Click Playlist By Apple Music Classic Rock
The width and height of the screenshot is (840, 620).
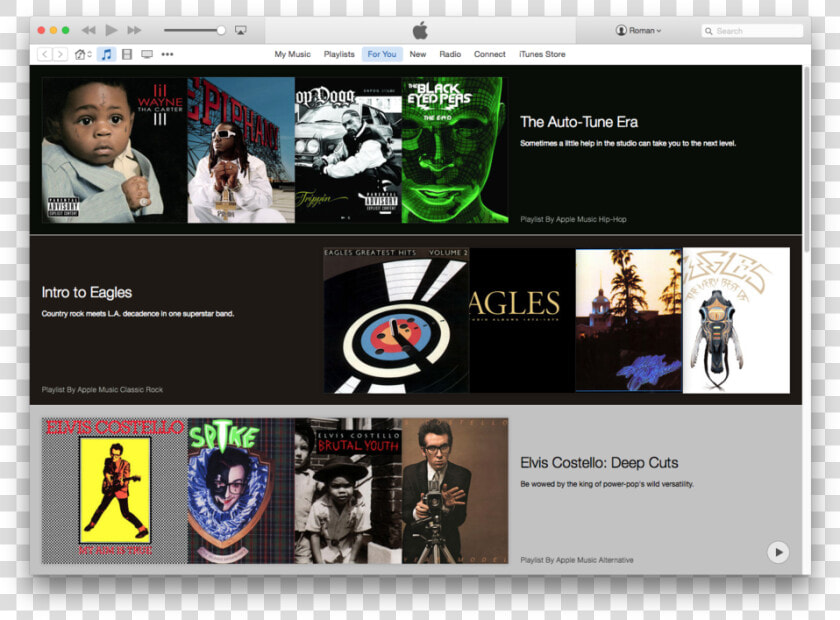(x=102, y=390)
